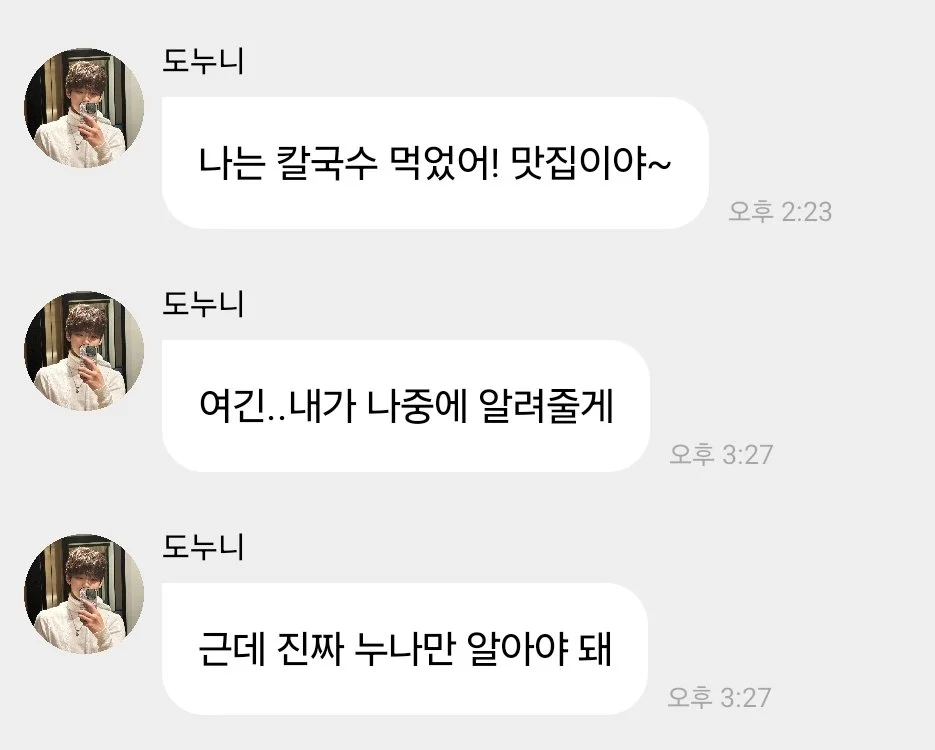Select the 여긴..내가 나중에 알려줄게 message bubble

[405, 406]
